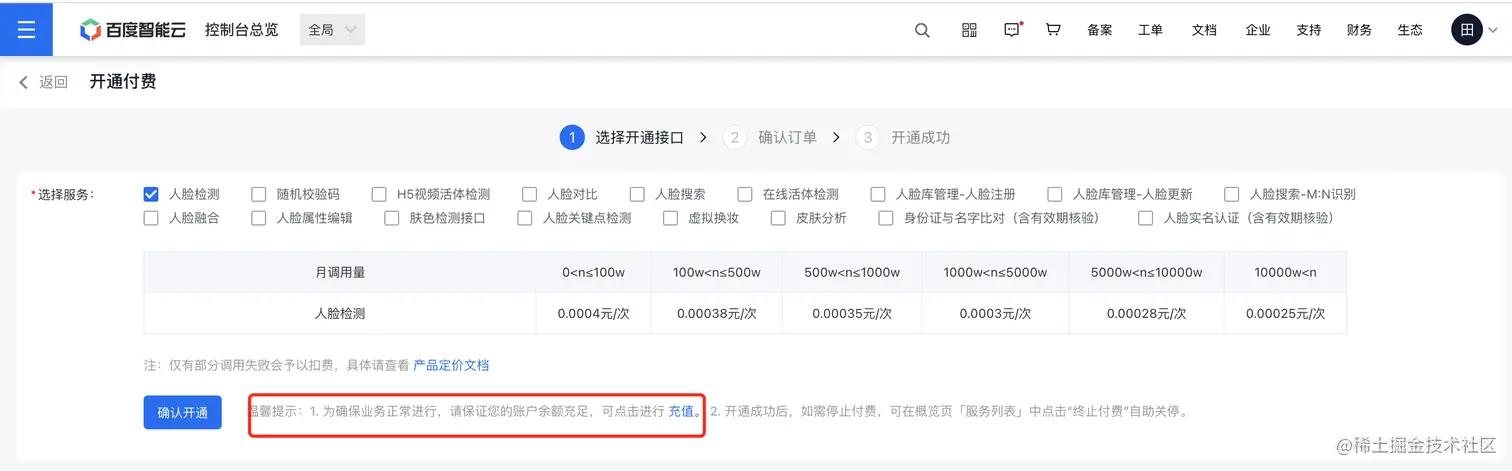Check the 身份证与名字比对 checkbox
Viewport: 1512px width, 471px height.
tap(886, 218)
